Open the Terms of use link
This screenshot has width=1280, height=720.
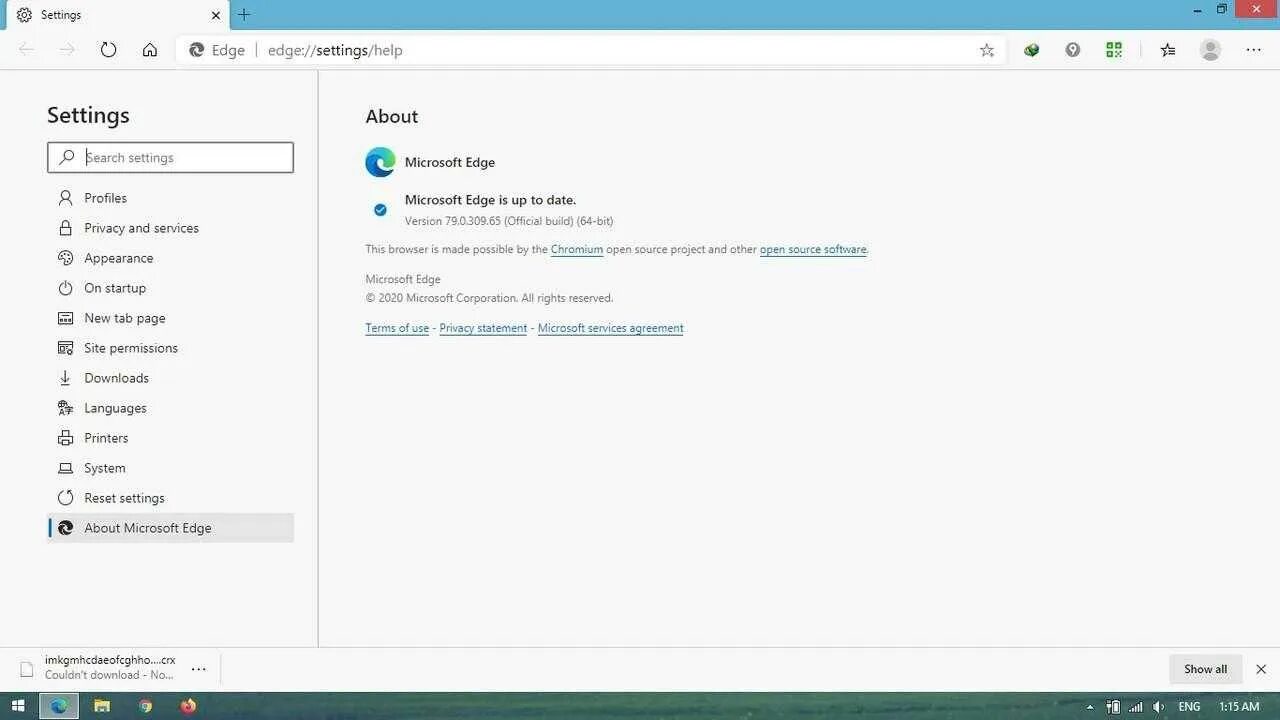397,328
